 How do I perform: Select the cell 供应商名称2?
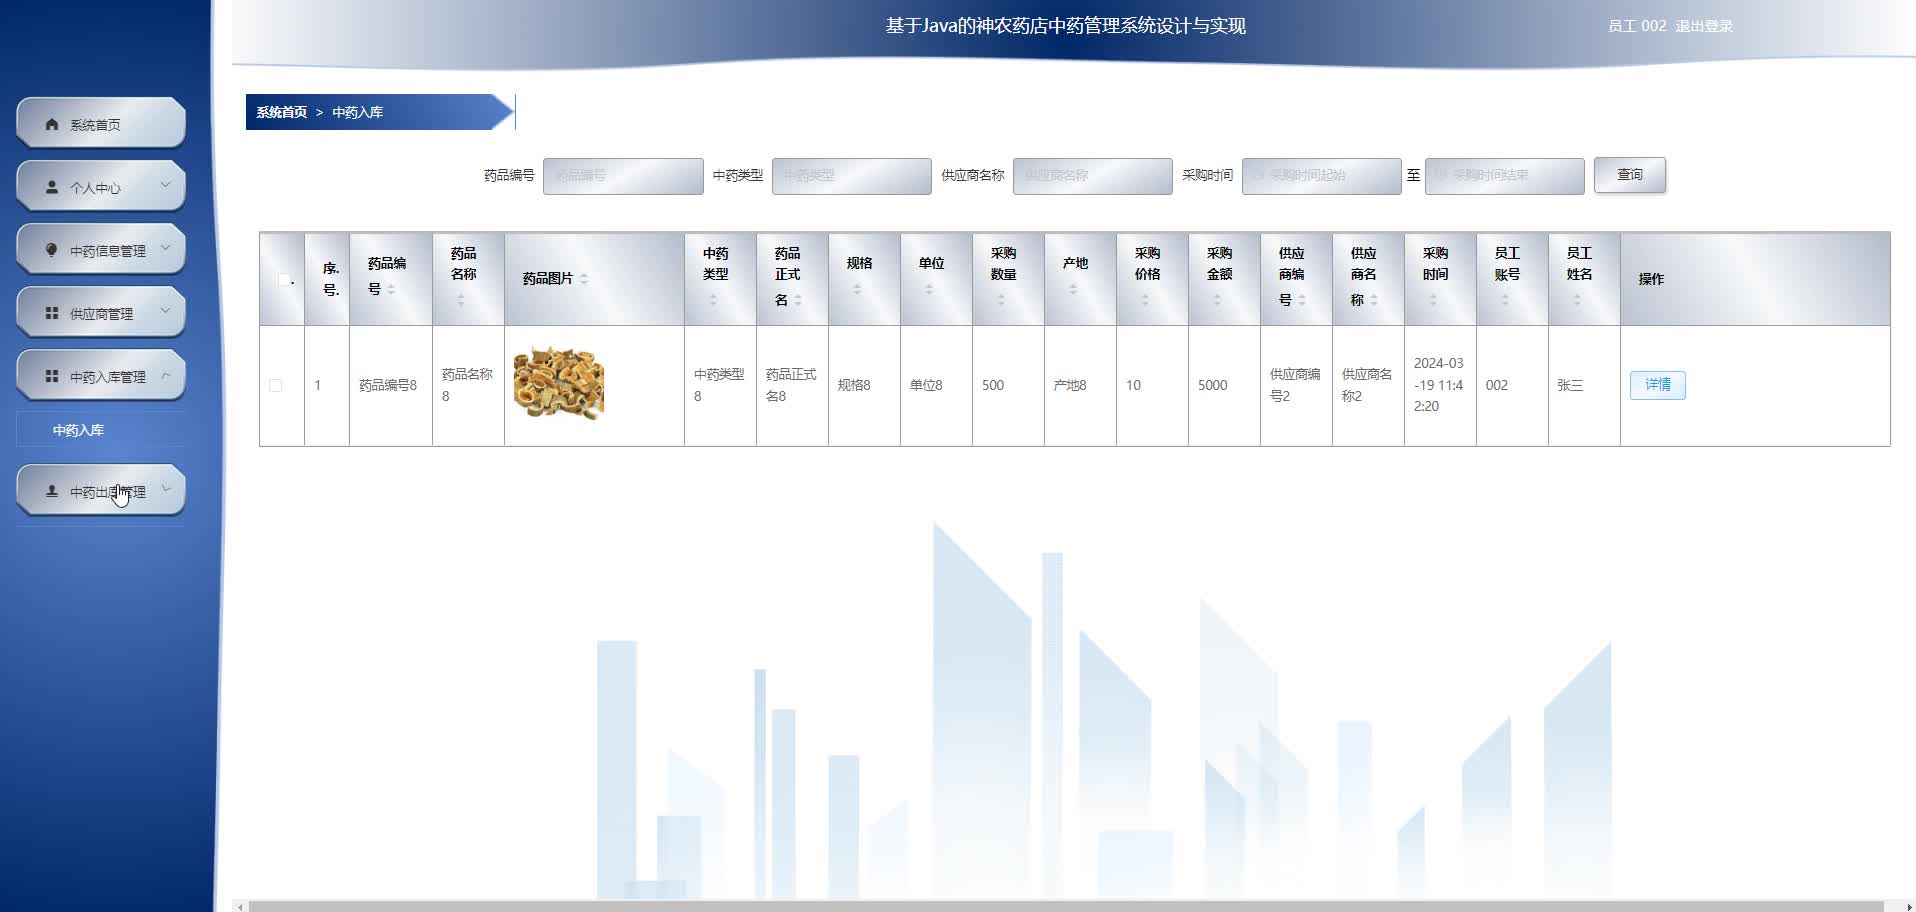(x=1367, y=385)
